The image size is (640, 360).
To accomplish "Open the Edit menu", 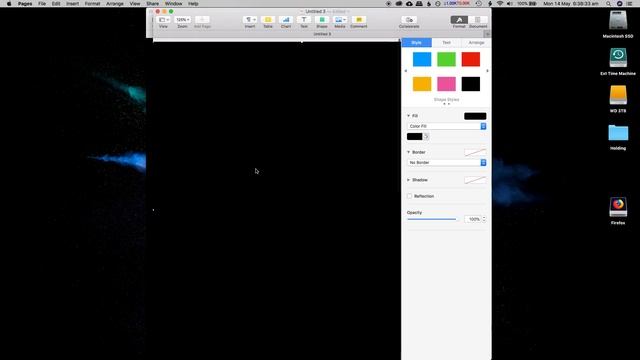I will point(56,4).
